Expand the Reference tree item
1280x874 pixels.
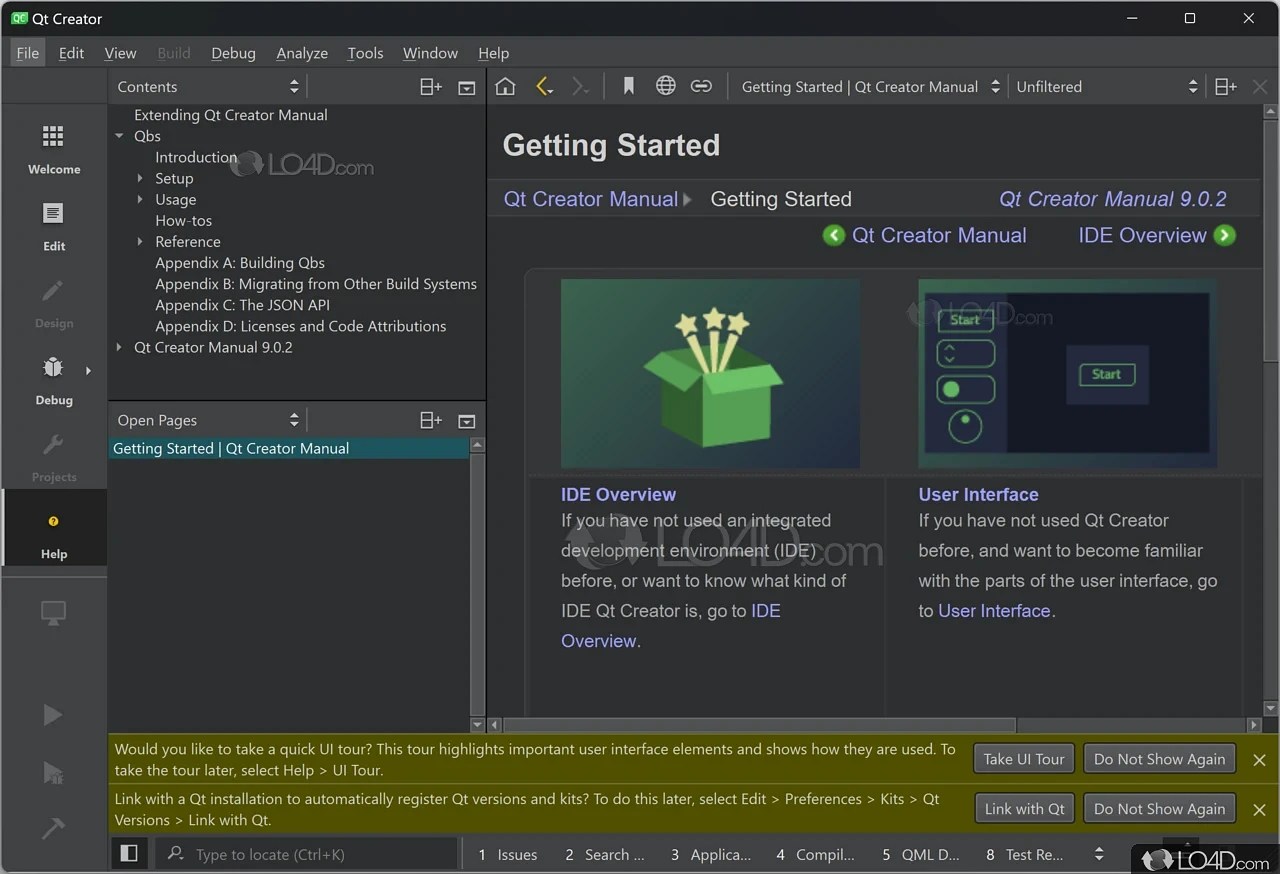point(140,241)
